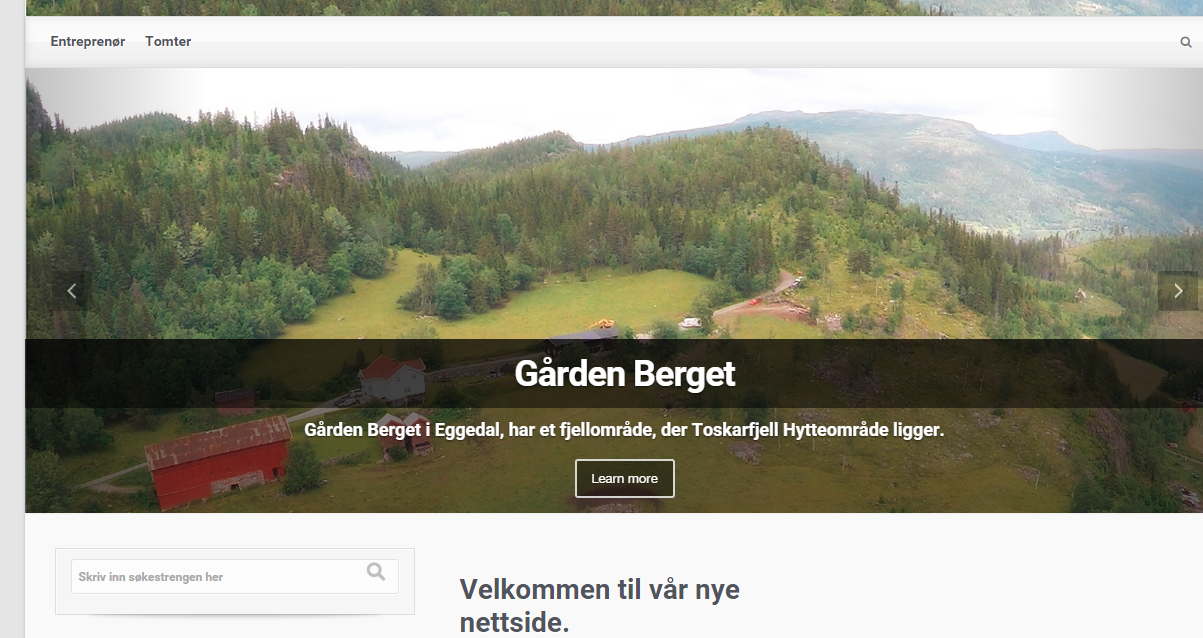Open the Tomter menu item

pos(168,42)
